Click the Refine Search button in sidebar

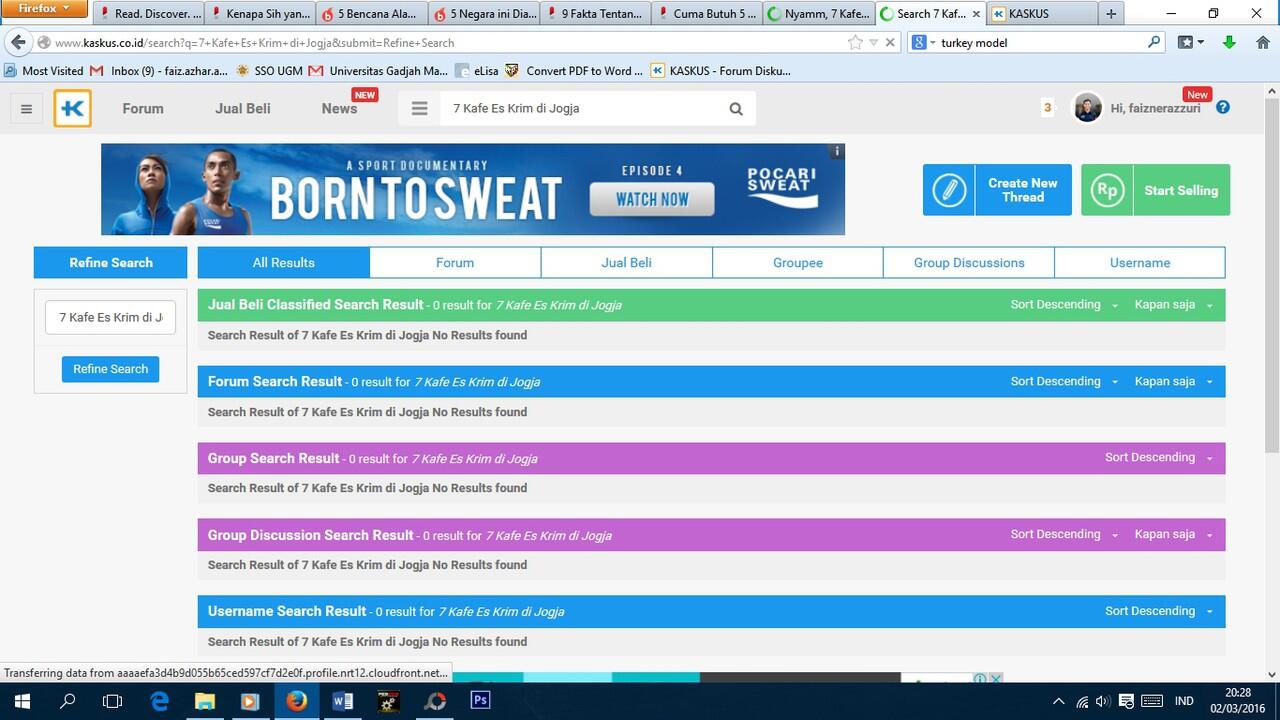coord(110,369)
